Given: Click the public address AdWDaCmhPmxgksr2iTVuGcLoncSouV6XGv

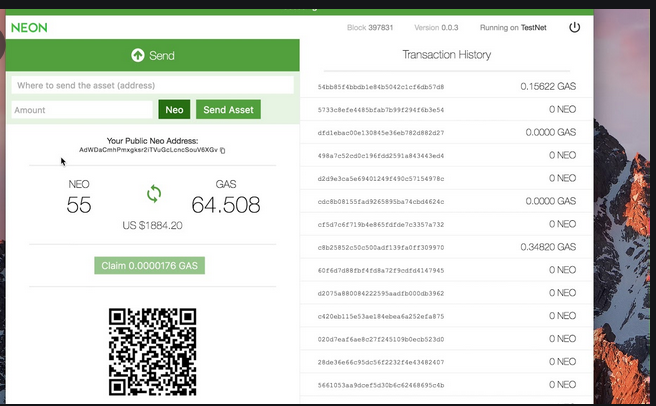Looking at the screenshot, I should (149, 150).
